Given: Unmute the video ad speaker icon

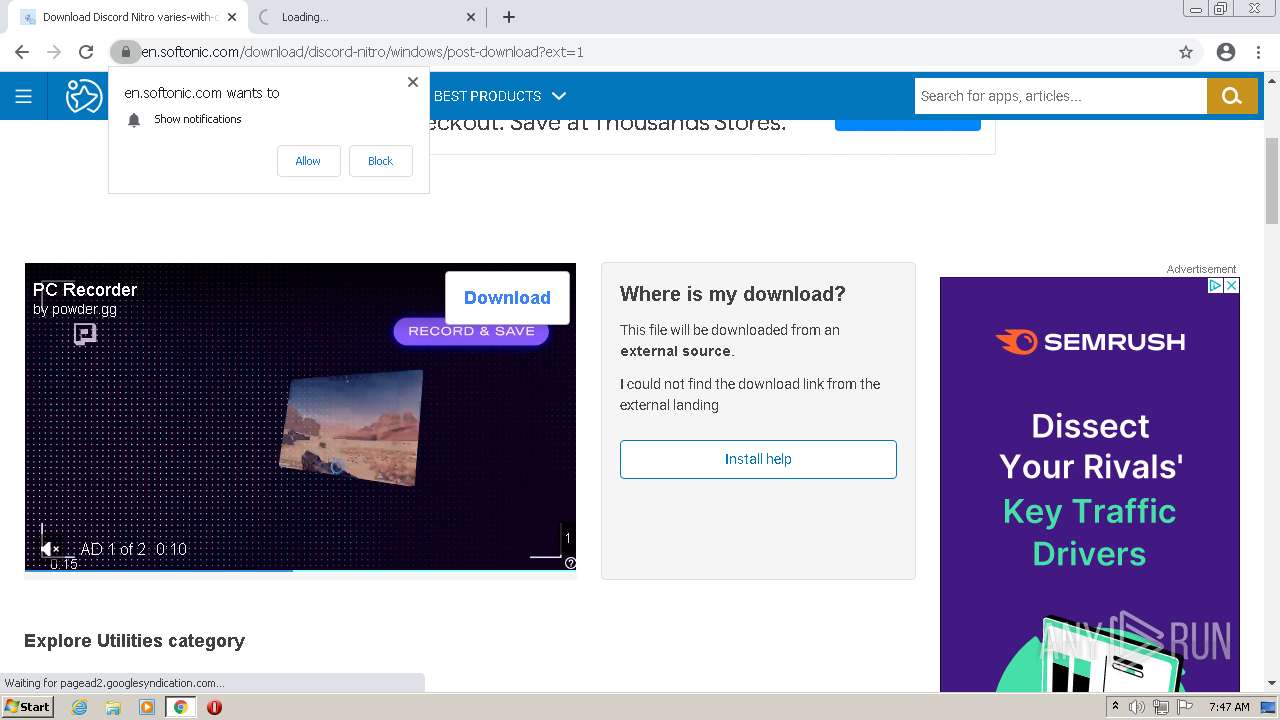Looking at the screenshot, I should [x=50, y=549].
